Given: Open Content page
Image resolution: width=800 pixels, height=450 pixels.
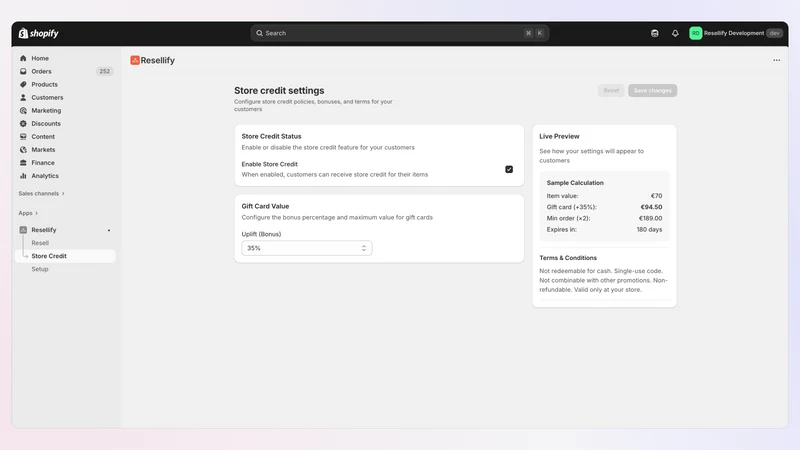Looking at the screenshot, I should [x=43, y=137].
